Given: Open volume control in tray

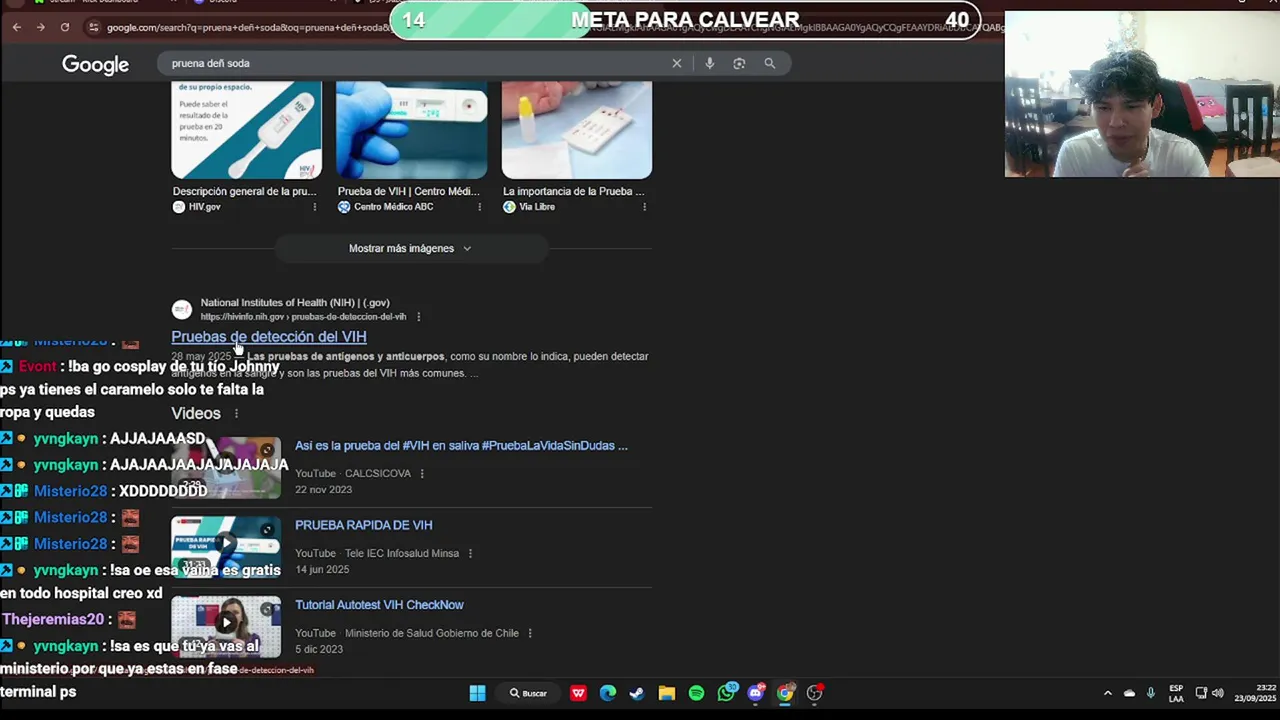Looking at the screenshot, I should [1217, 693].
